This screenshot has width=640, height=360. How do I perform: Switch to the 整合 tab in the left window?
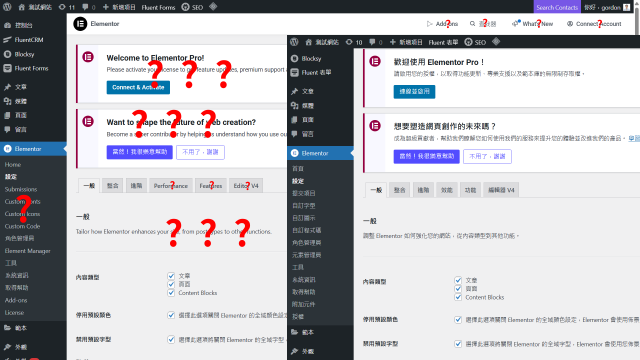pyautogui.click(x=112, y=186)
